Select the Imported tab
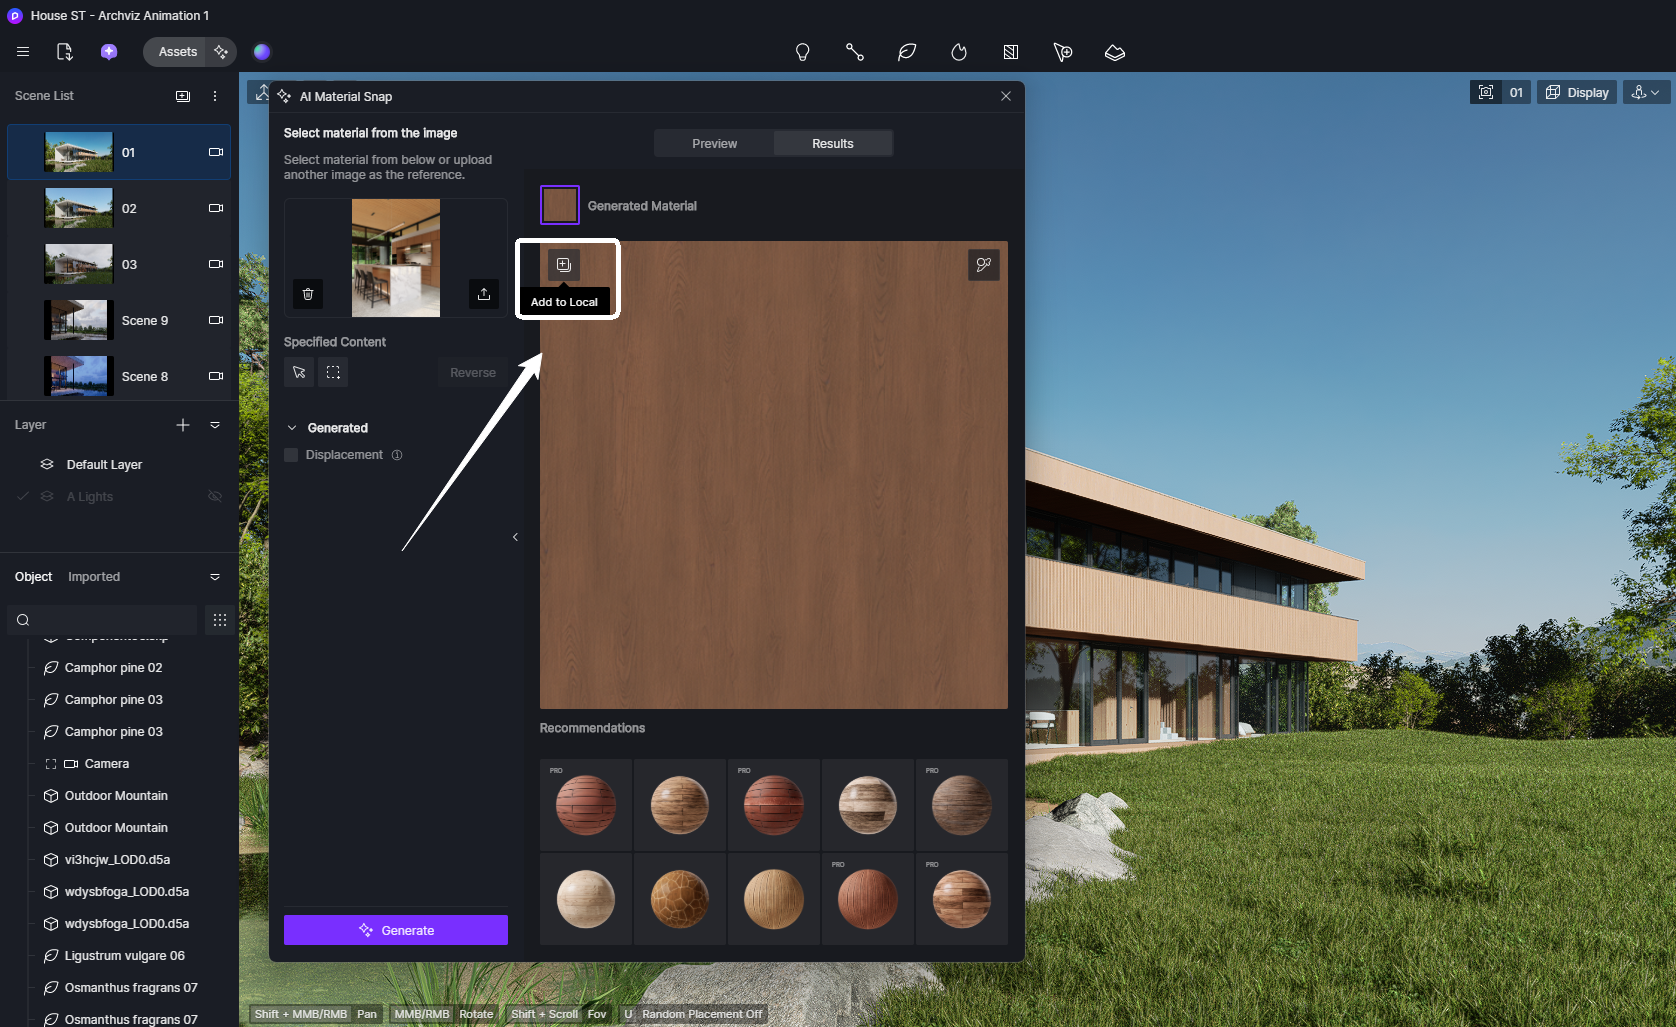This screenshot has height=1027, width=1676. pos(94,577)
